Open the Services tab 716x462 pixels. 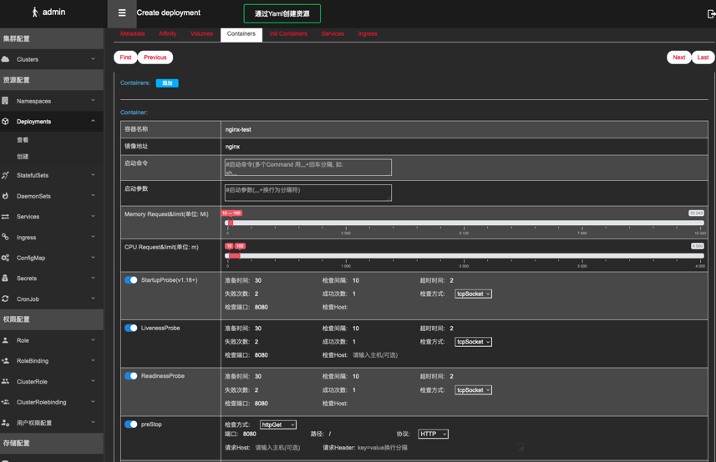tap(332, 34)
